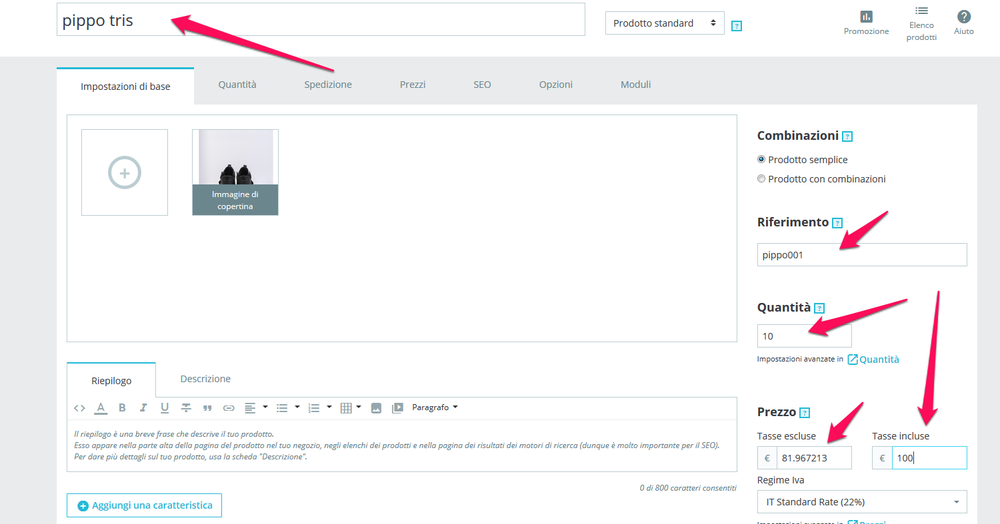
Task: Open the Prodotto standard dropdown
Action: (665, 23)
